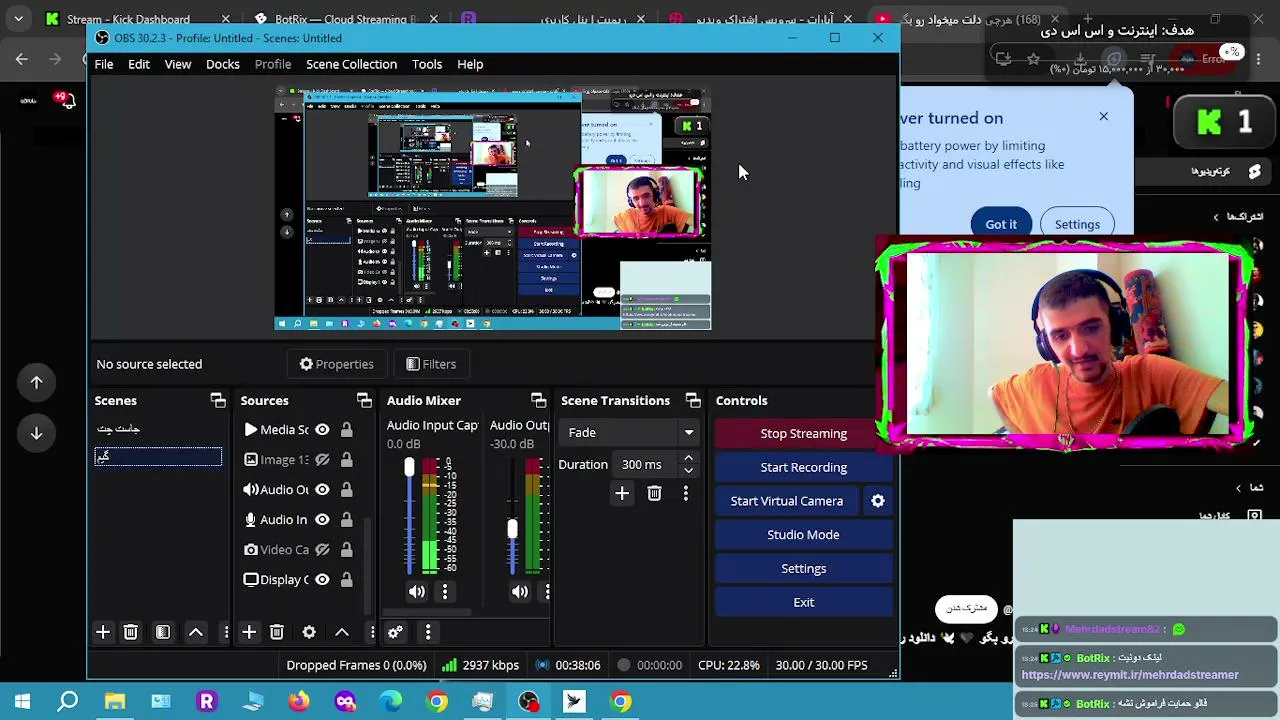The width and height of the screenshot is (1280, 720).
Task: Open reymit.ir link in chat
Action: (1130, 675)
